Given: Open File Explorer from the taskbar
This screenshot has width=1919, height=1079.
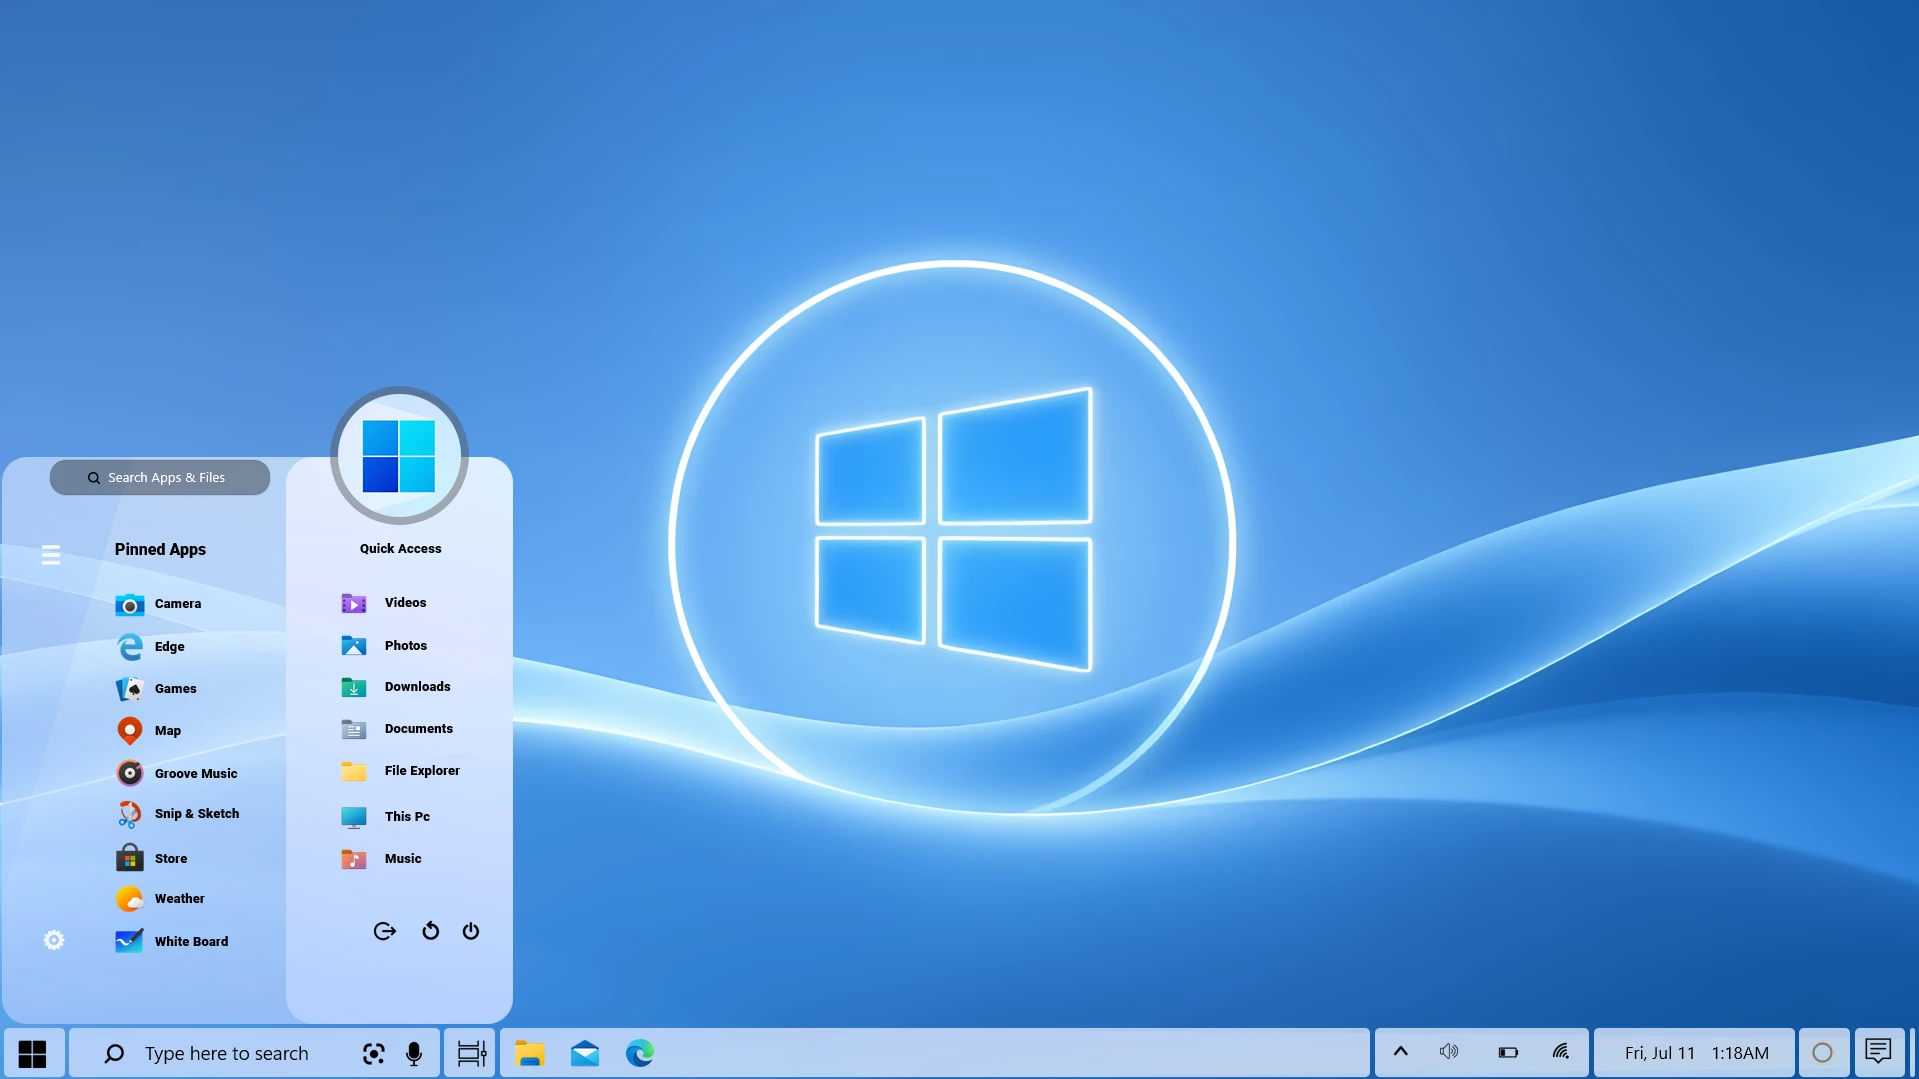Looking at the screenshot, I should (x=530, y=1053).
